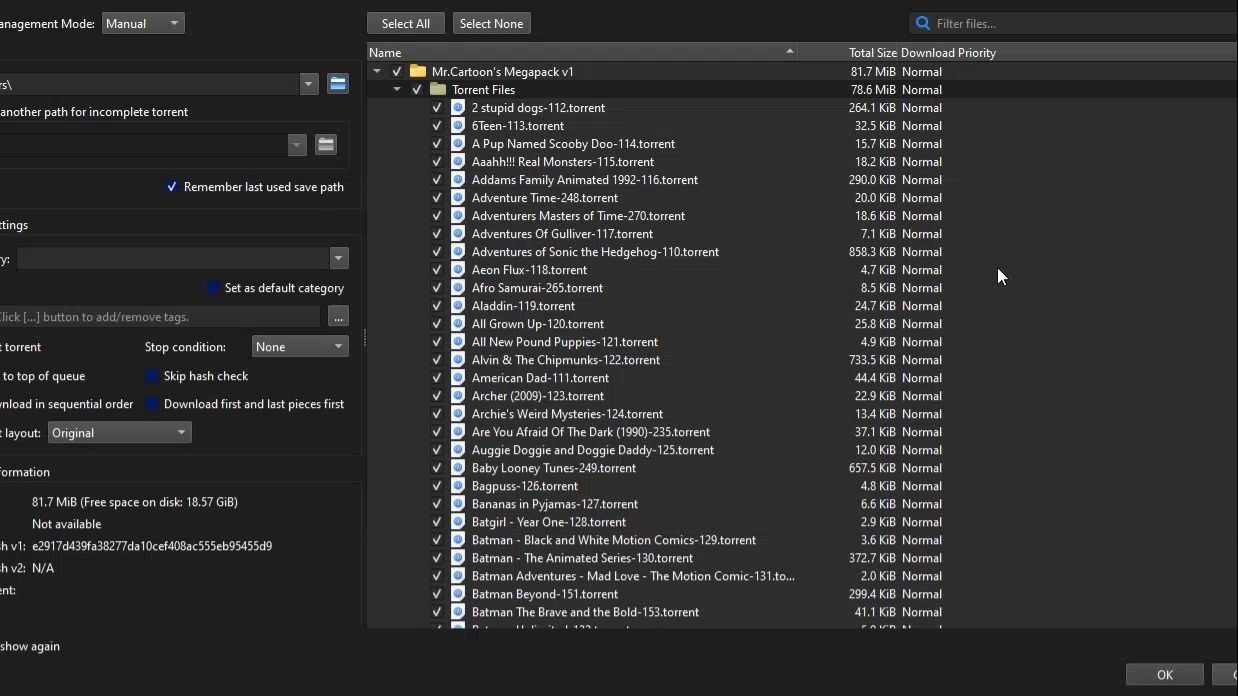Viewport: 1238px width, 696px height.
Task: Click the incomplete torrent path browse icon
Action: coord(326,145)
